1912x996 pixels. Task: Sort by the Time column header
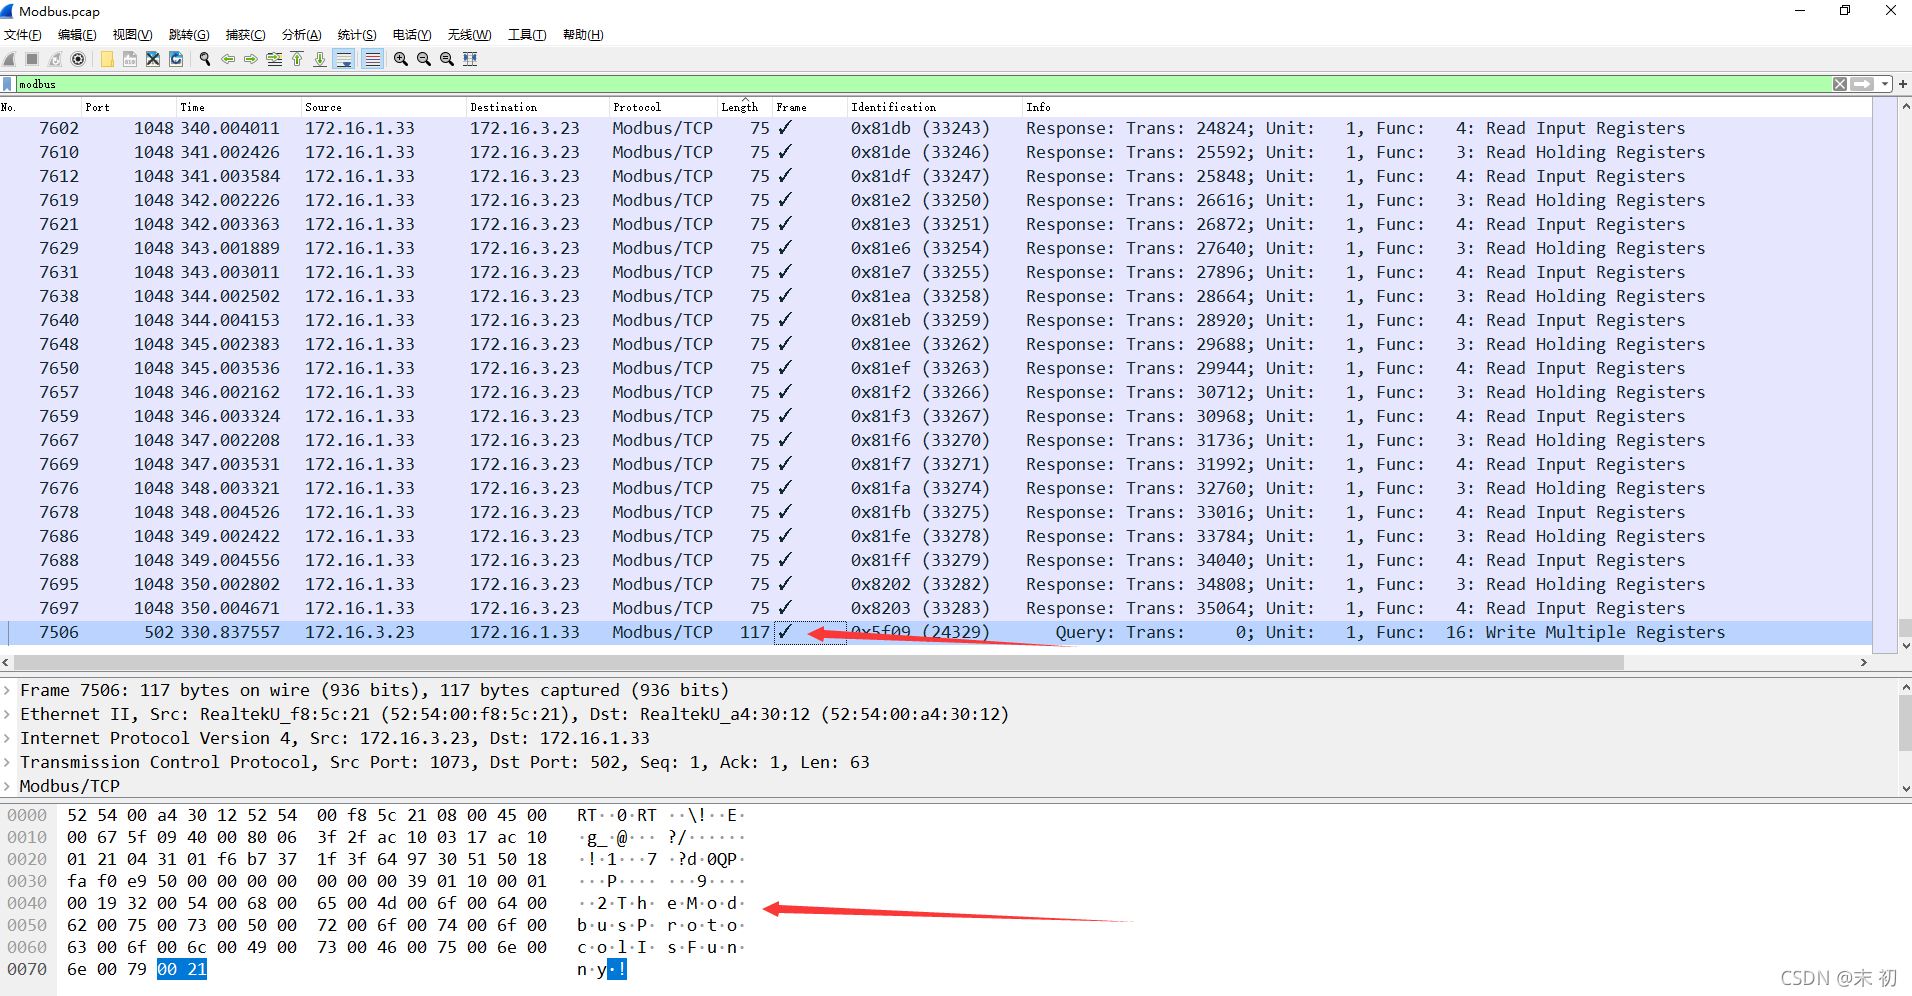pyautogui.click(x=240, y=107)
